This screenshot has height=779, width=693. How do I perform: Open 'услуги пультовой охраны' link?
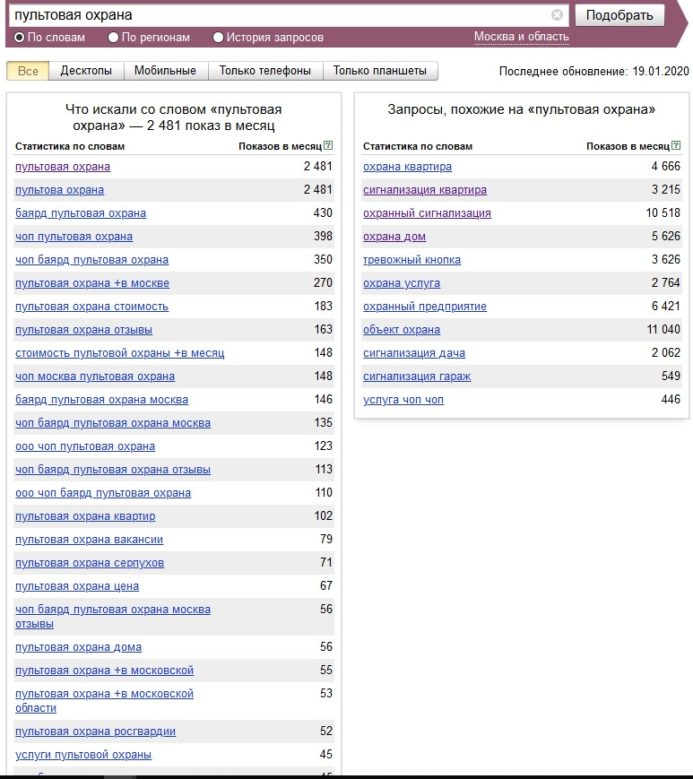click(83, 755)
